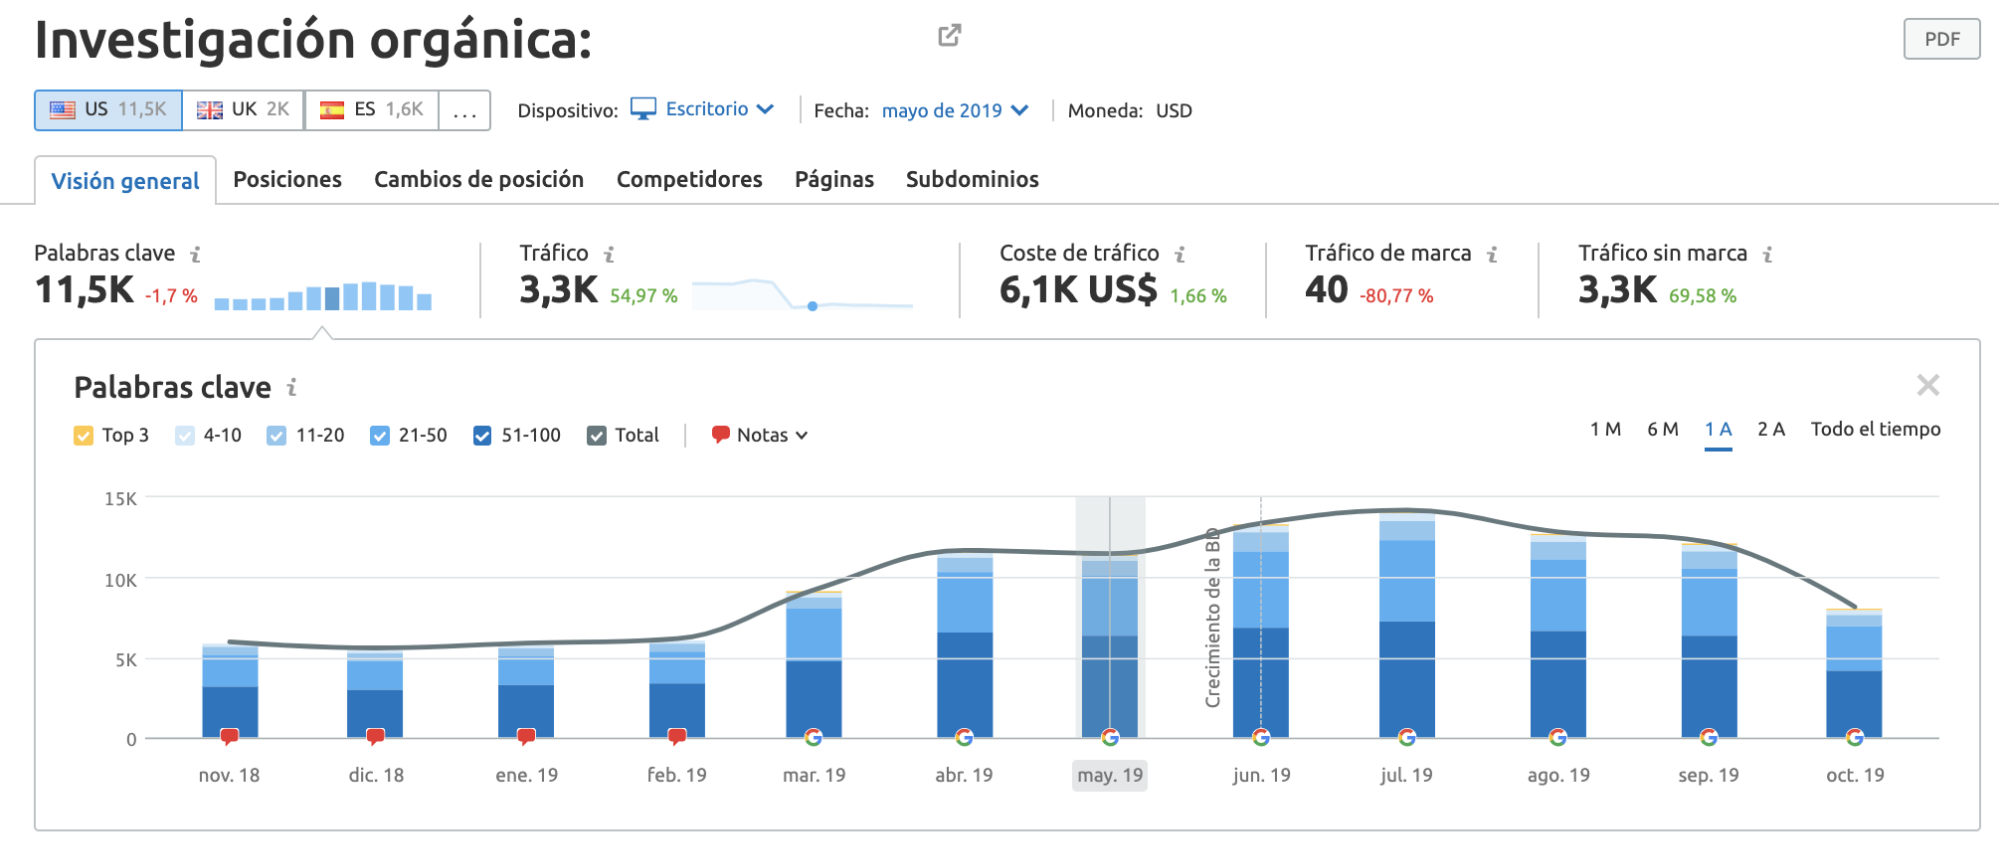Toggle the Total line checkbox
The image size is (1999, 854).
click(x=597, y=436)
